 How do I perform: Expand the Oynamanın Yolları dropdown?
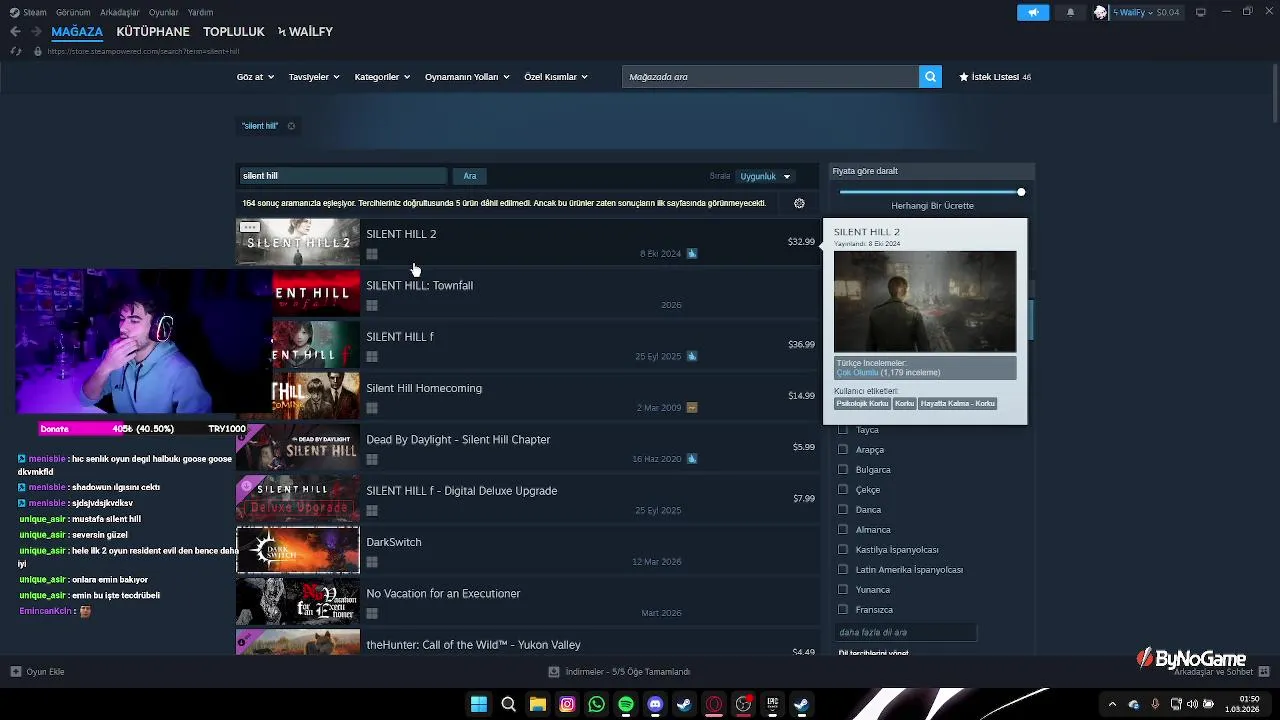[x=467, y=77]
